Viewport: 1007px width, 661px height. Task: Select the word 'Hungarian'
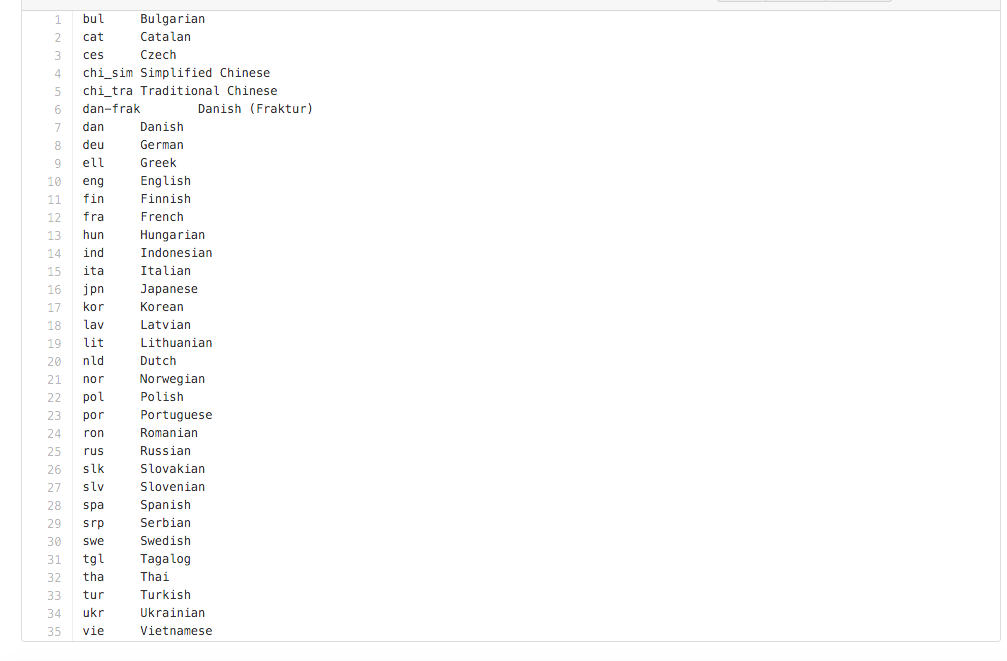pos(173,235)
